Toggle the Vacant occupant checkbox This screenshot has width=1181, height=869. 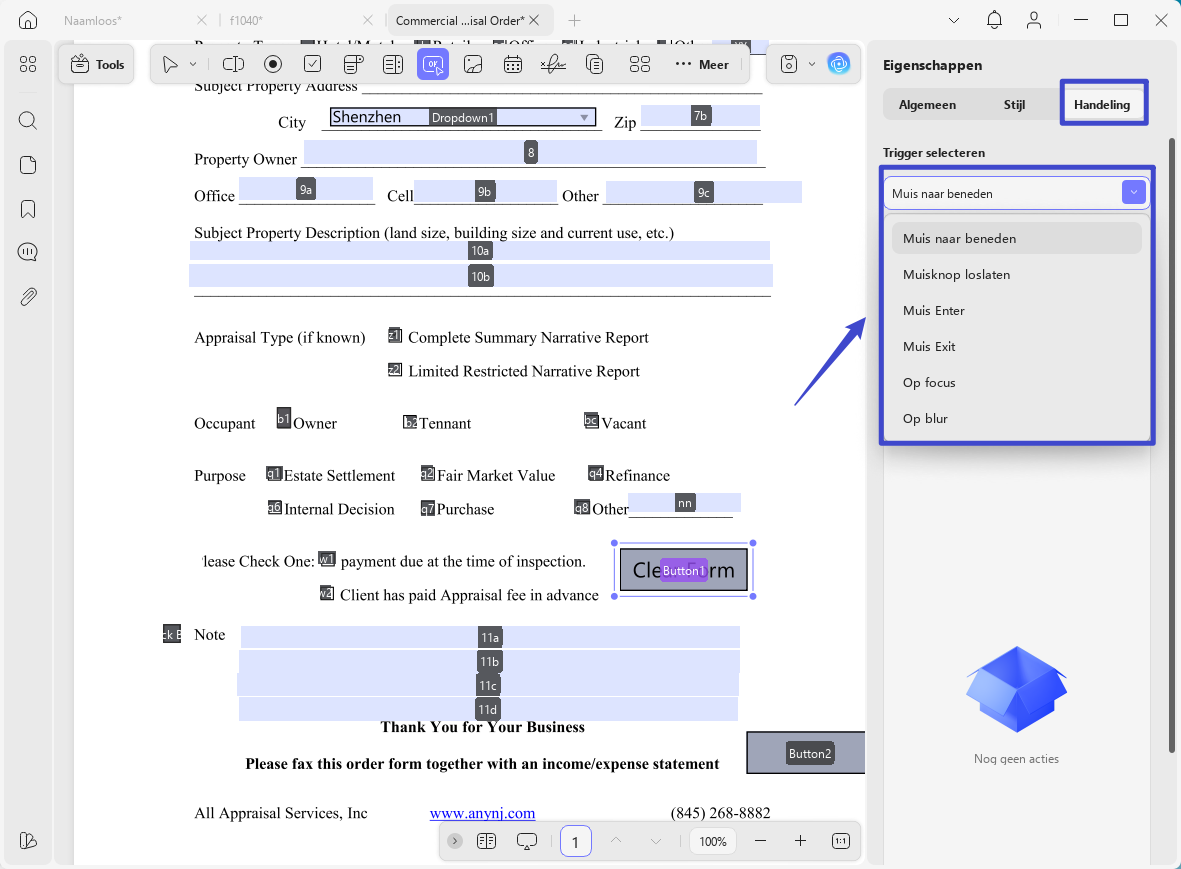pyautogui.click(x=591, y=420)
